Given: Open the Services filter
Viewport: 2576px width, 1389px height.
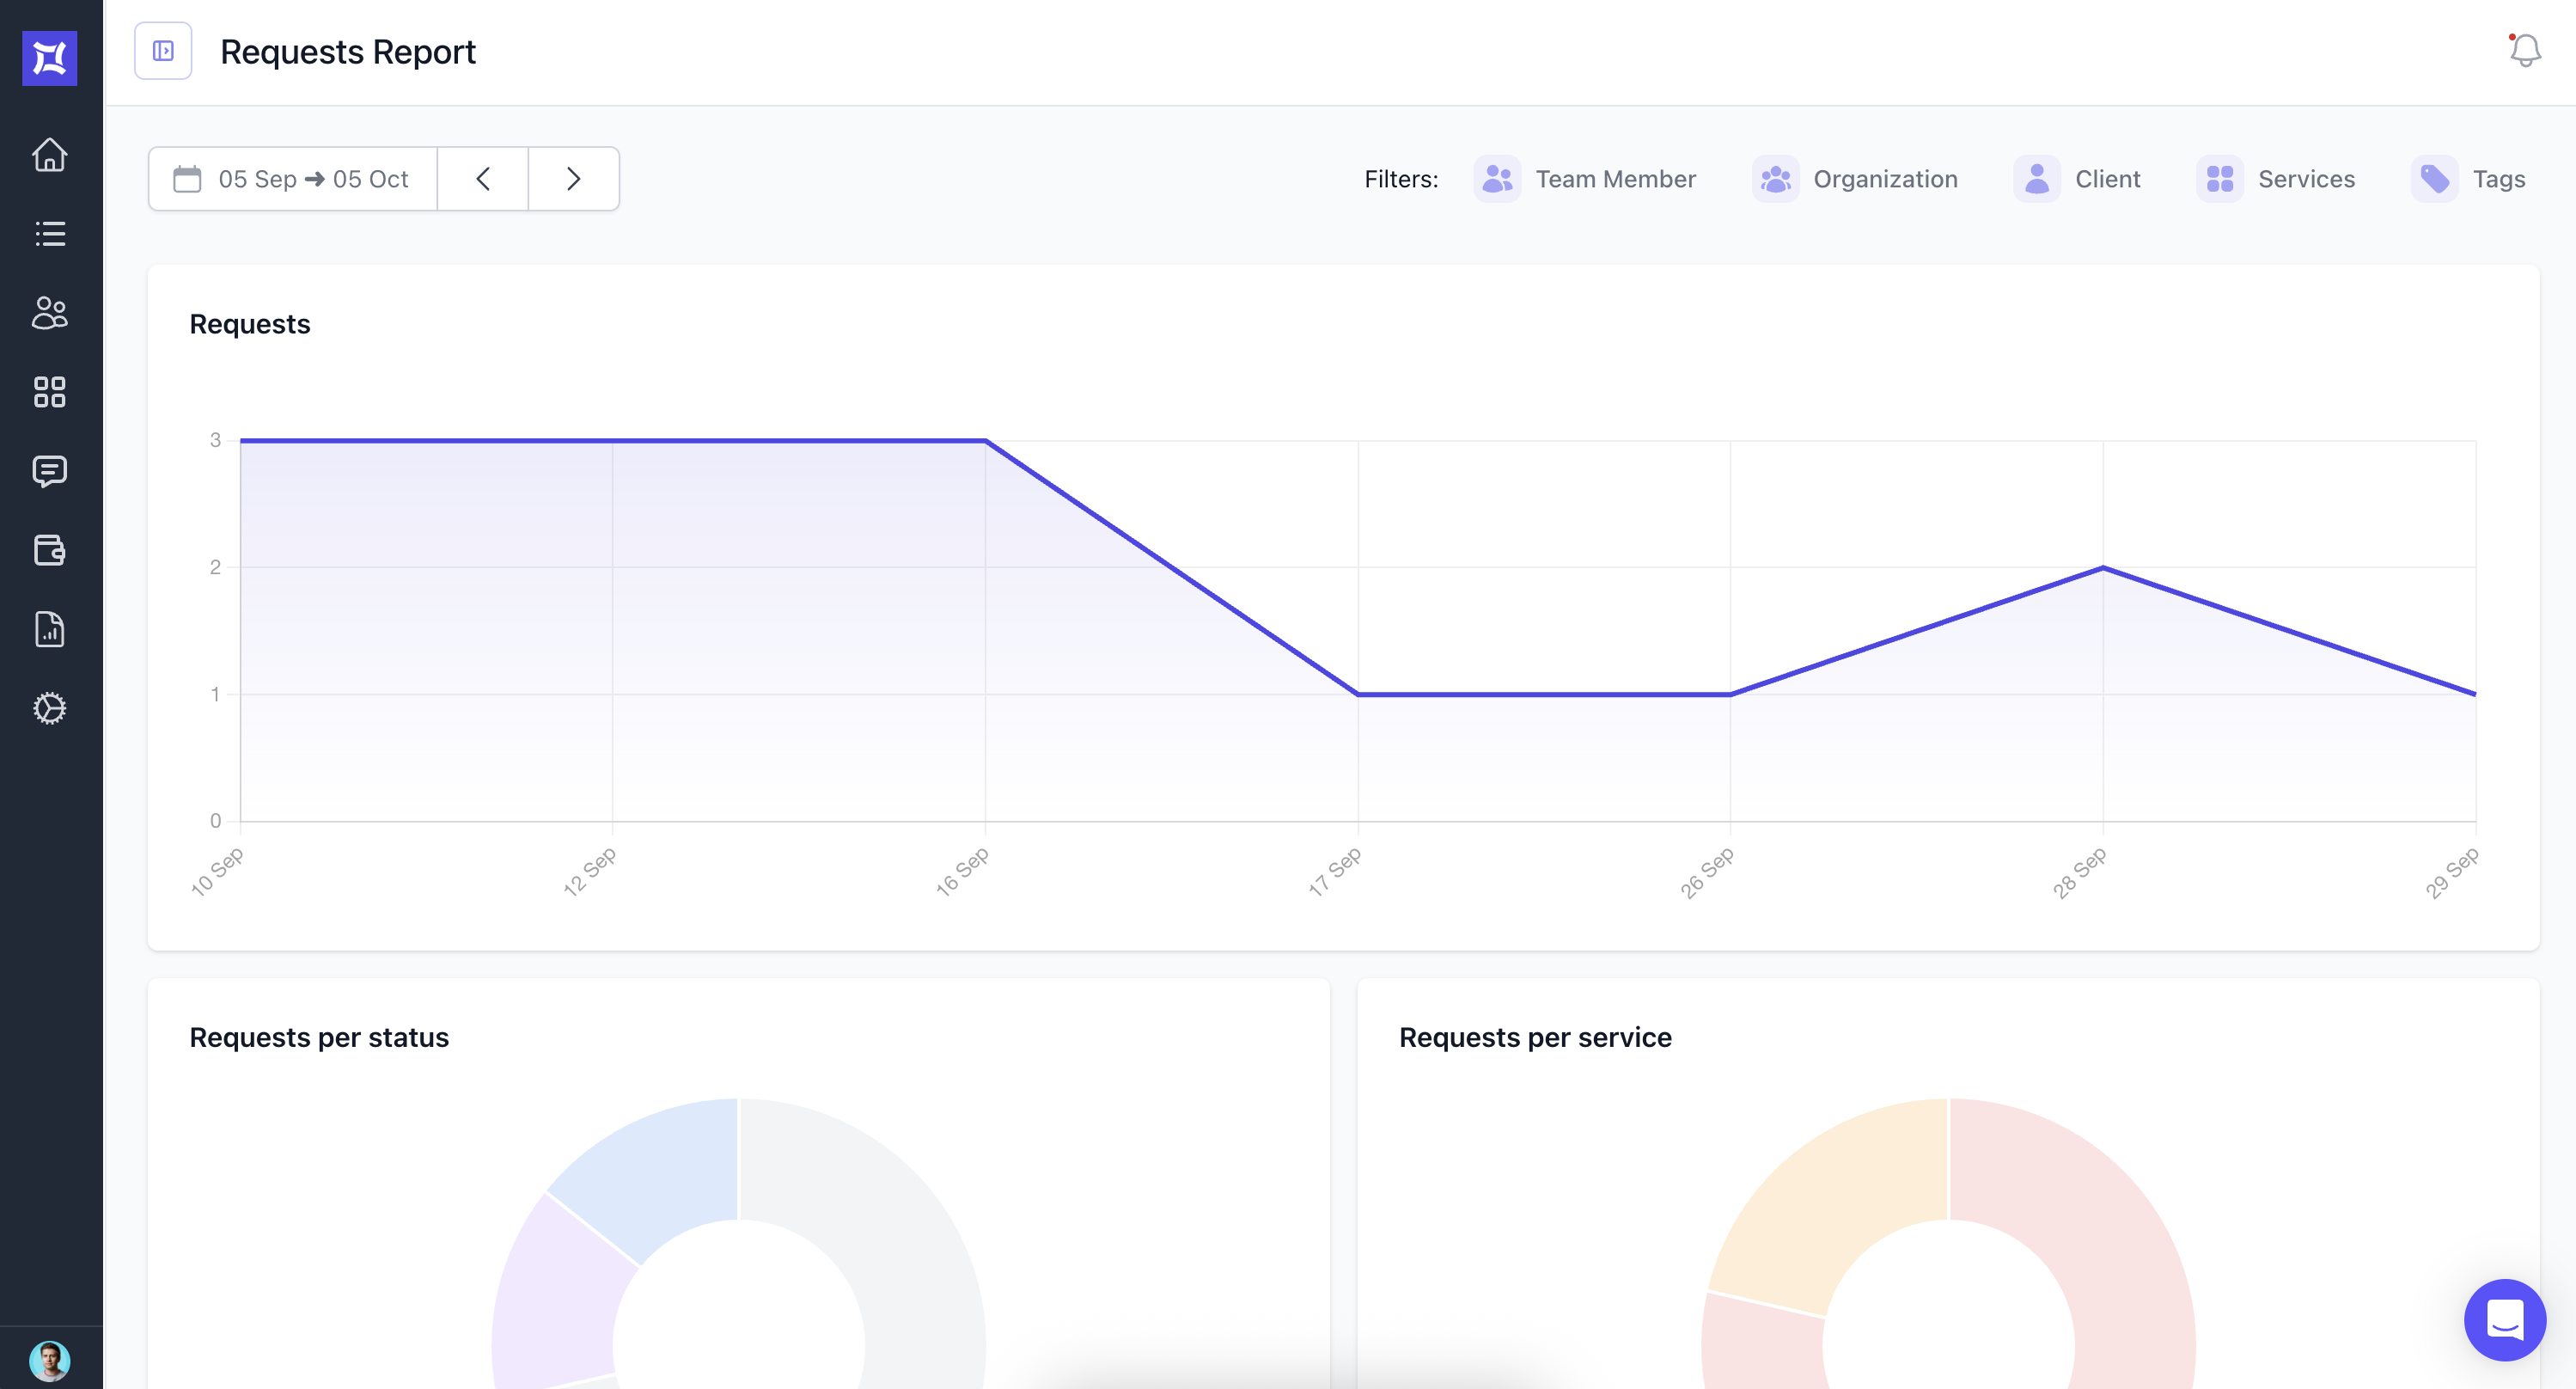Looking at the screenshot, I should point(2276,179).
